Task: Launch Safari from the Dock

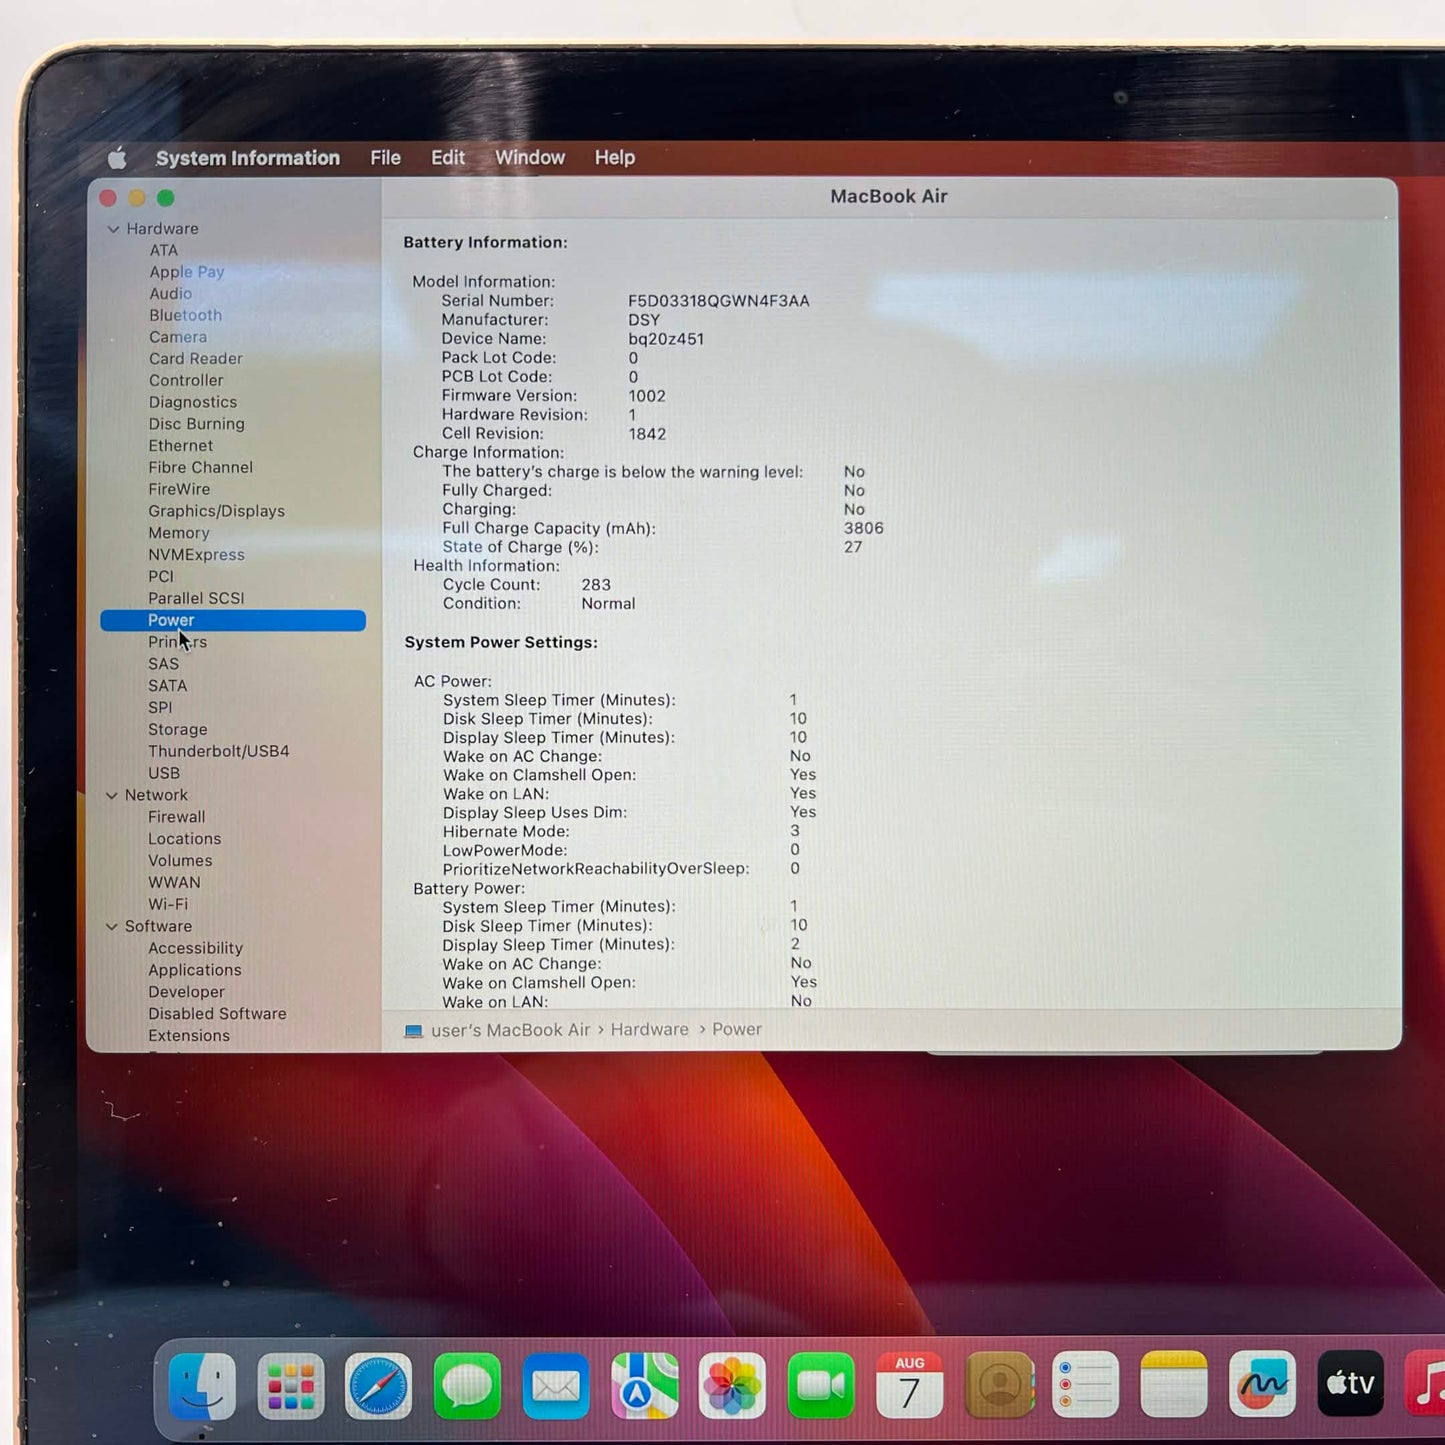Action: coord(379,1387)
